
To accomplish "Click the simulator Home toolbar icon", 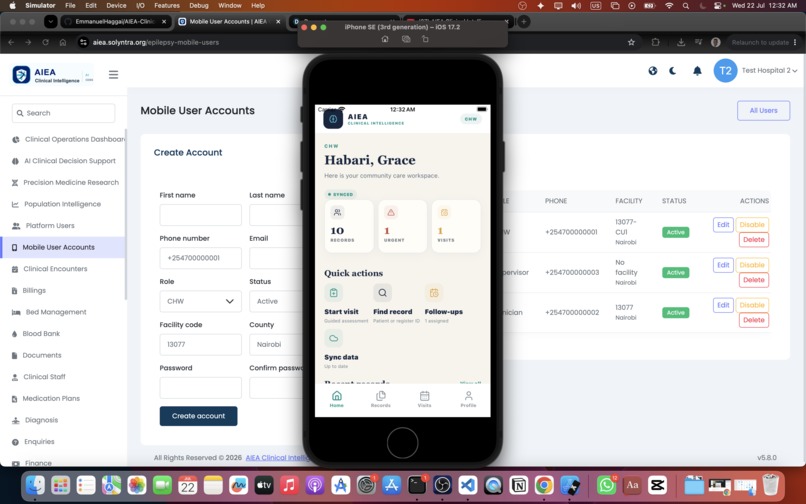I will pos(384,39).
